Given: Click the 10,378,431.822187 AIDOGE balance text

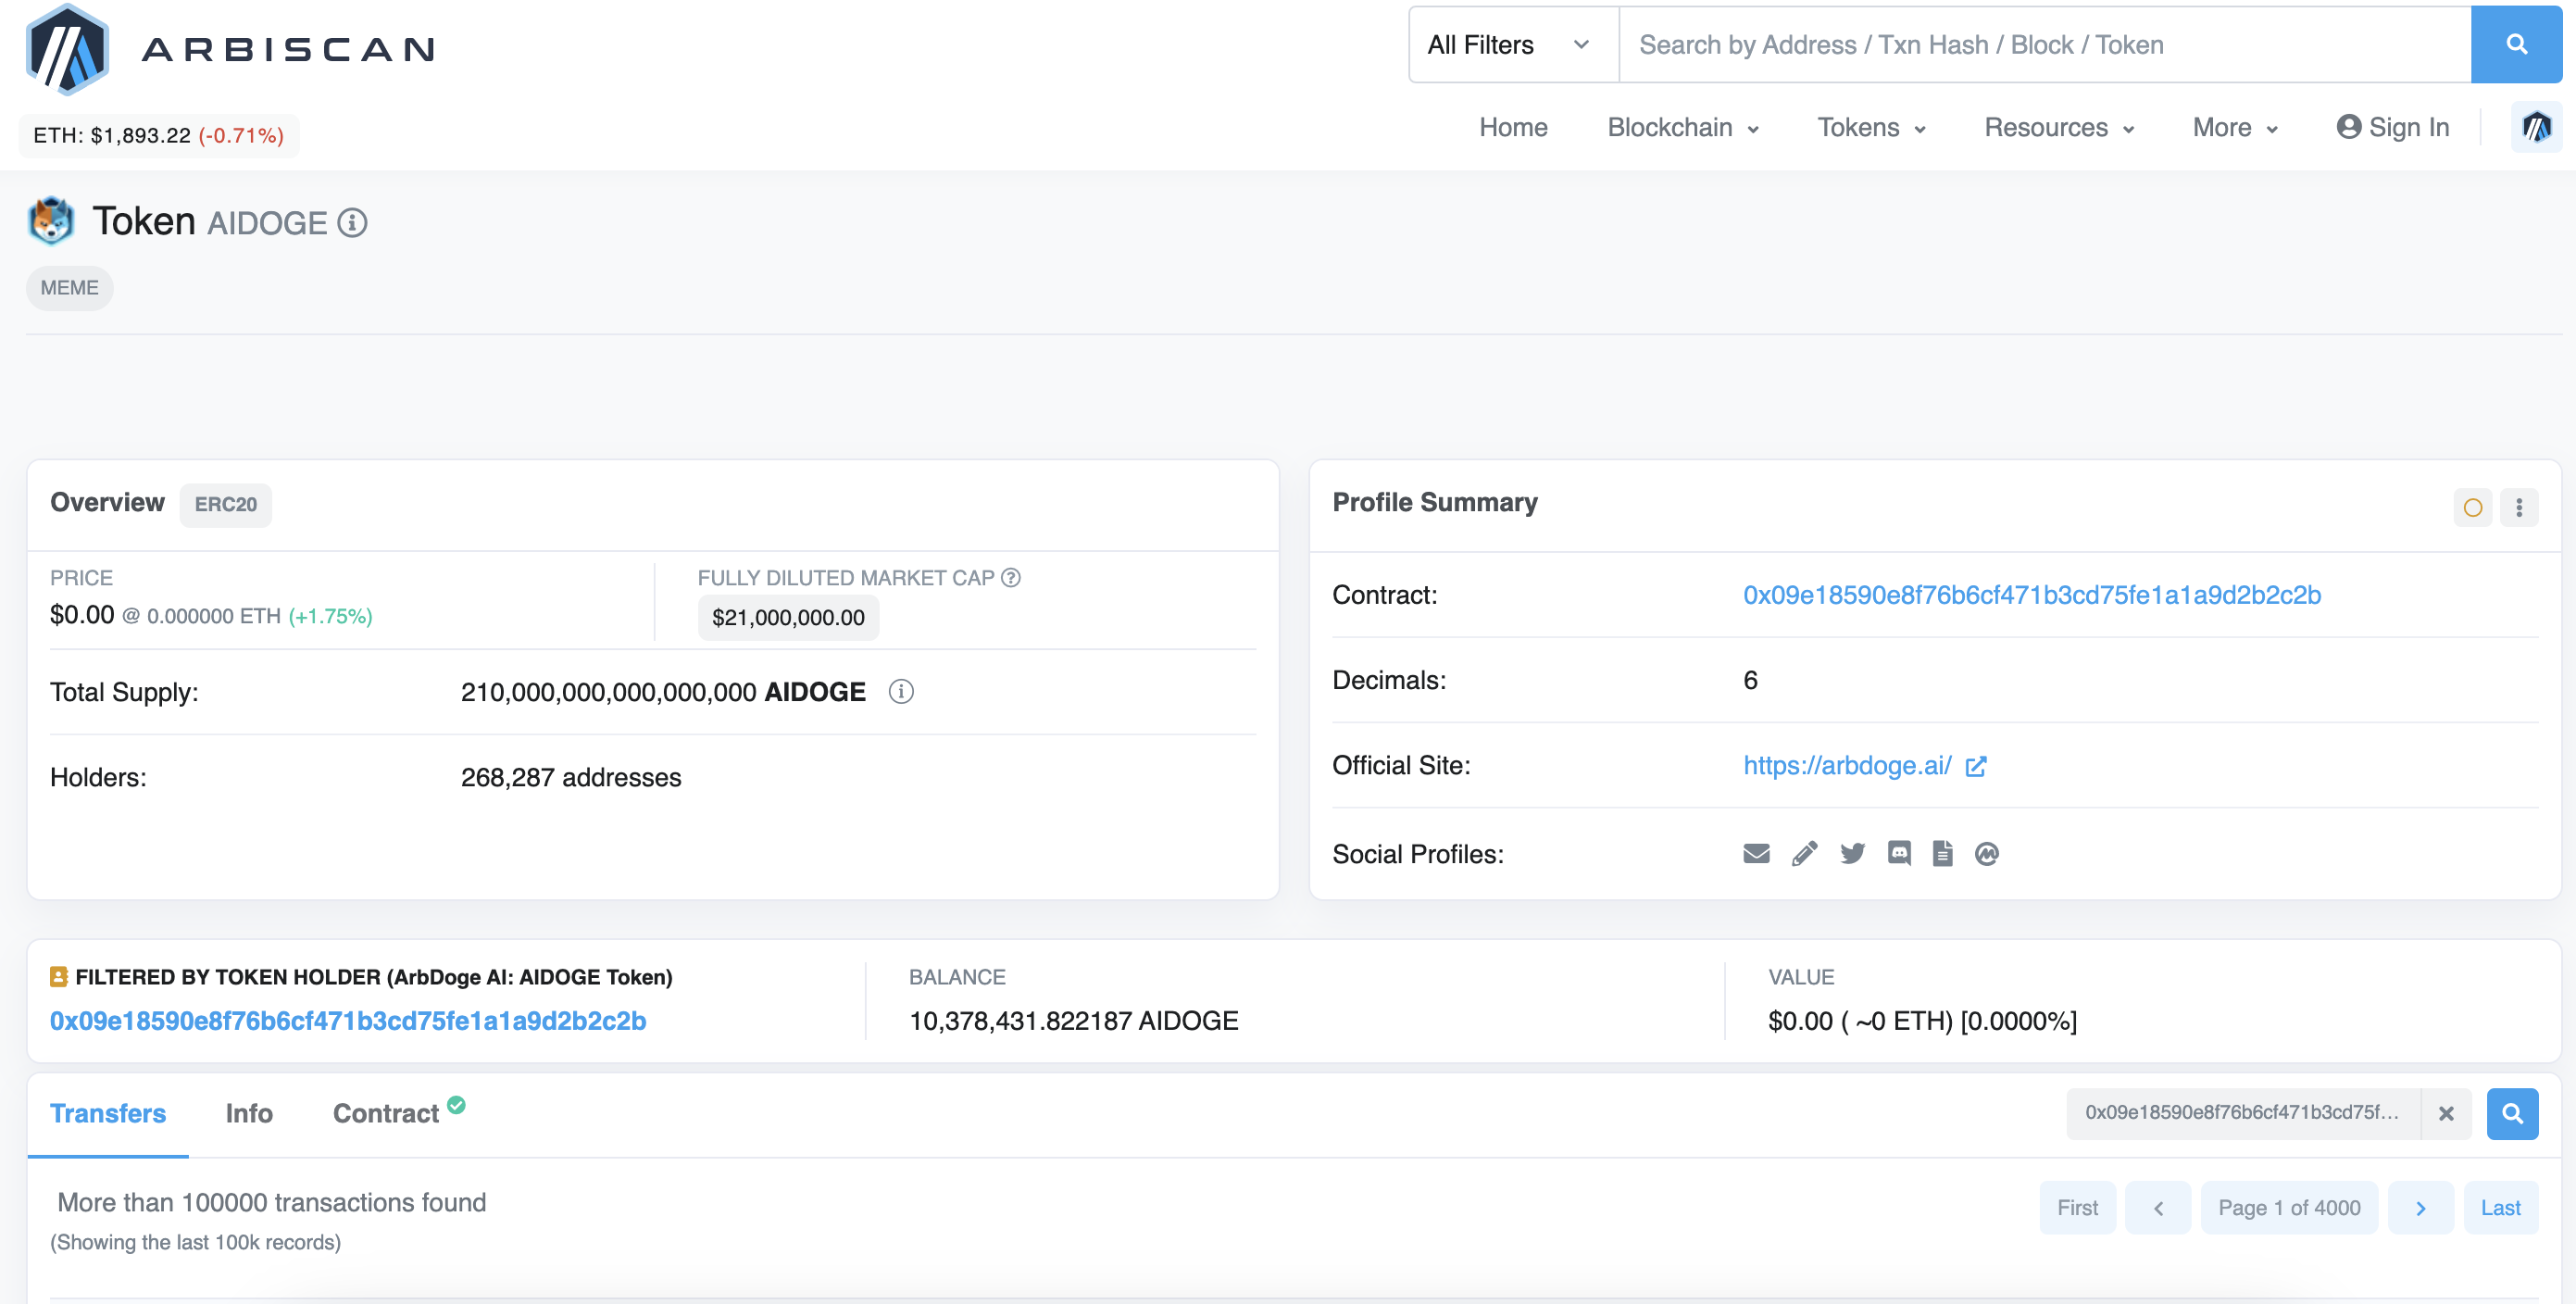Looking at the screenshot, I should (1073, 1021).
